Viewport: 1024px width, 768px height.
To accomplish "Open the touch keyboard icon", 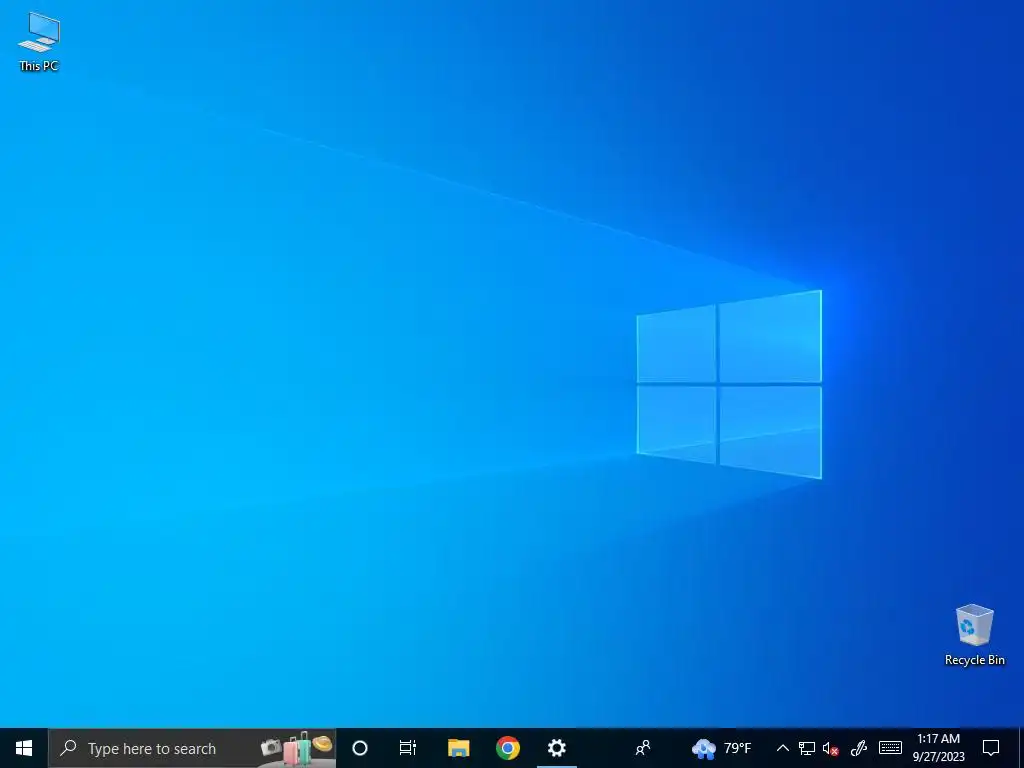I will [x=890, y=748].
